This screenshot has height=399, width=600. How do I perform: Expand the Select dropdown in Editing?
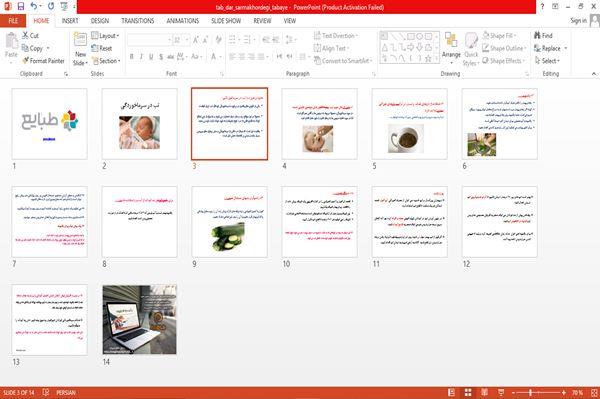pyautogui.click(x=547, y=61)
